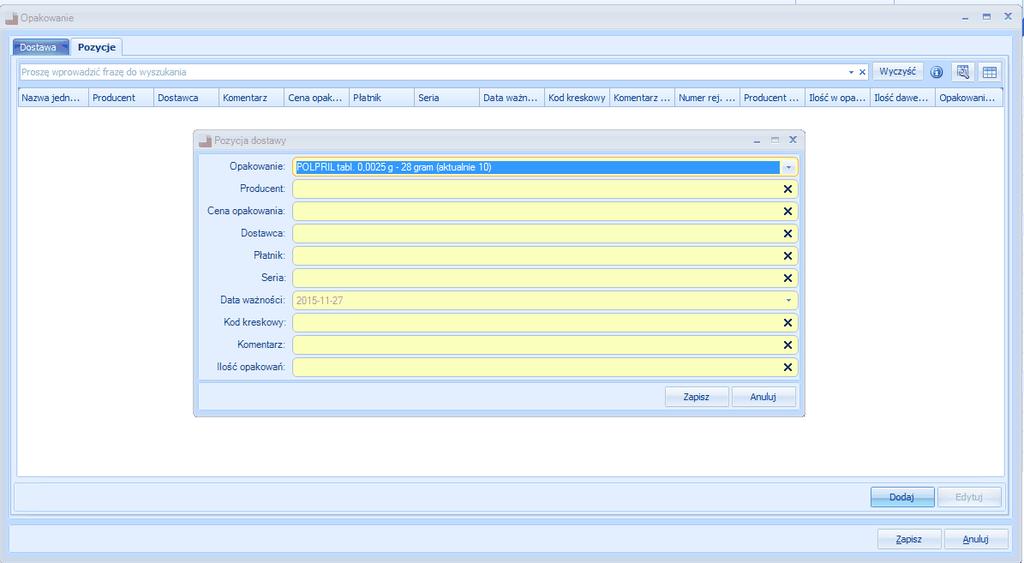Close the Pozycja dostawy dialog
This screenshot has width=1024, height=563.
click(793, 140)
